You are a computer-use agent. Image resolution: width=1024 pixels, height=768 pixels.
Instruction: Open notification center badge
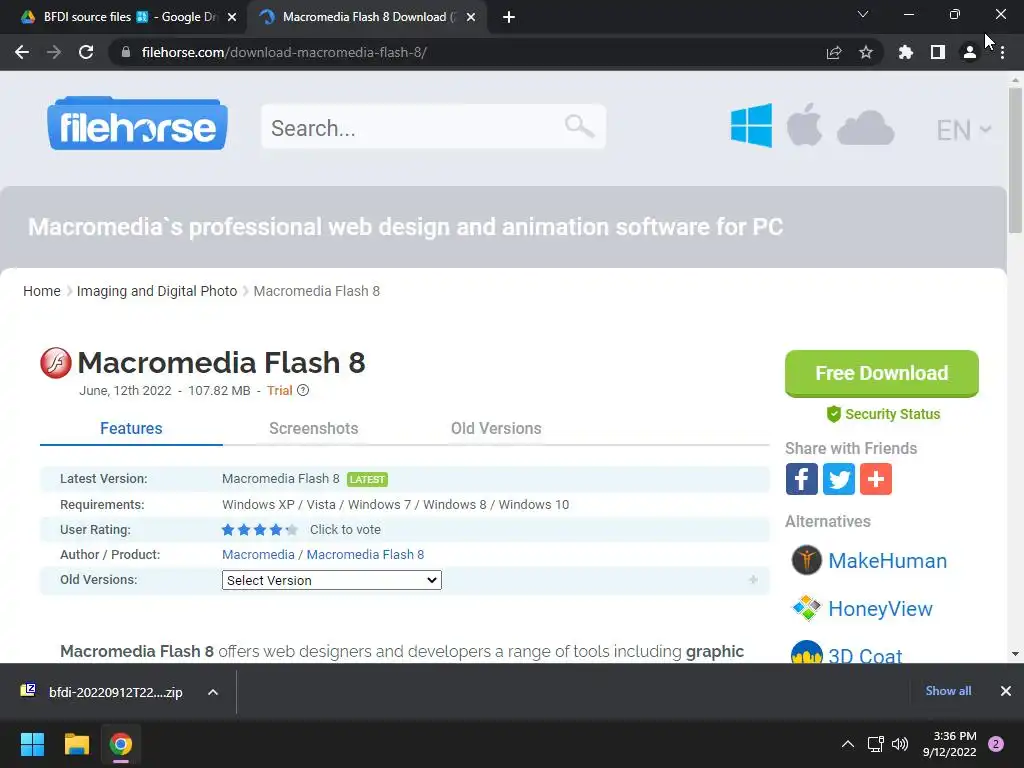coord(996,744)
